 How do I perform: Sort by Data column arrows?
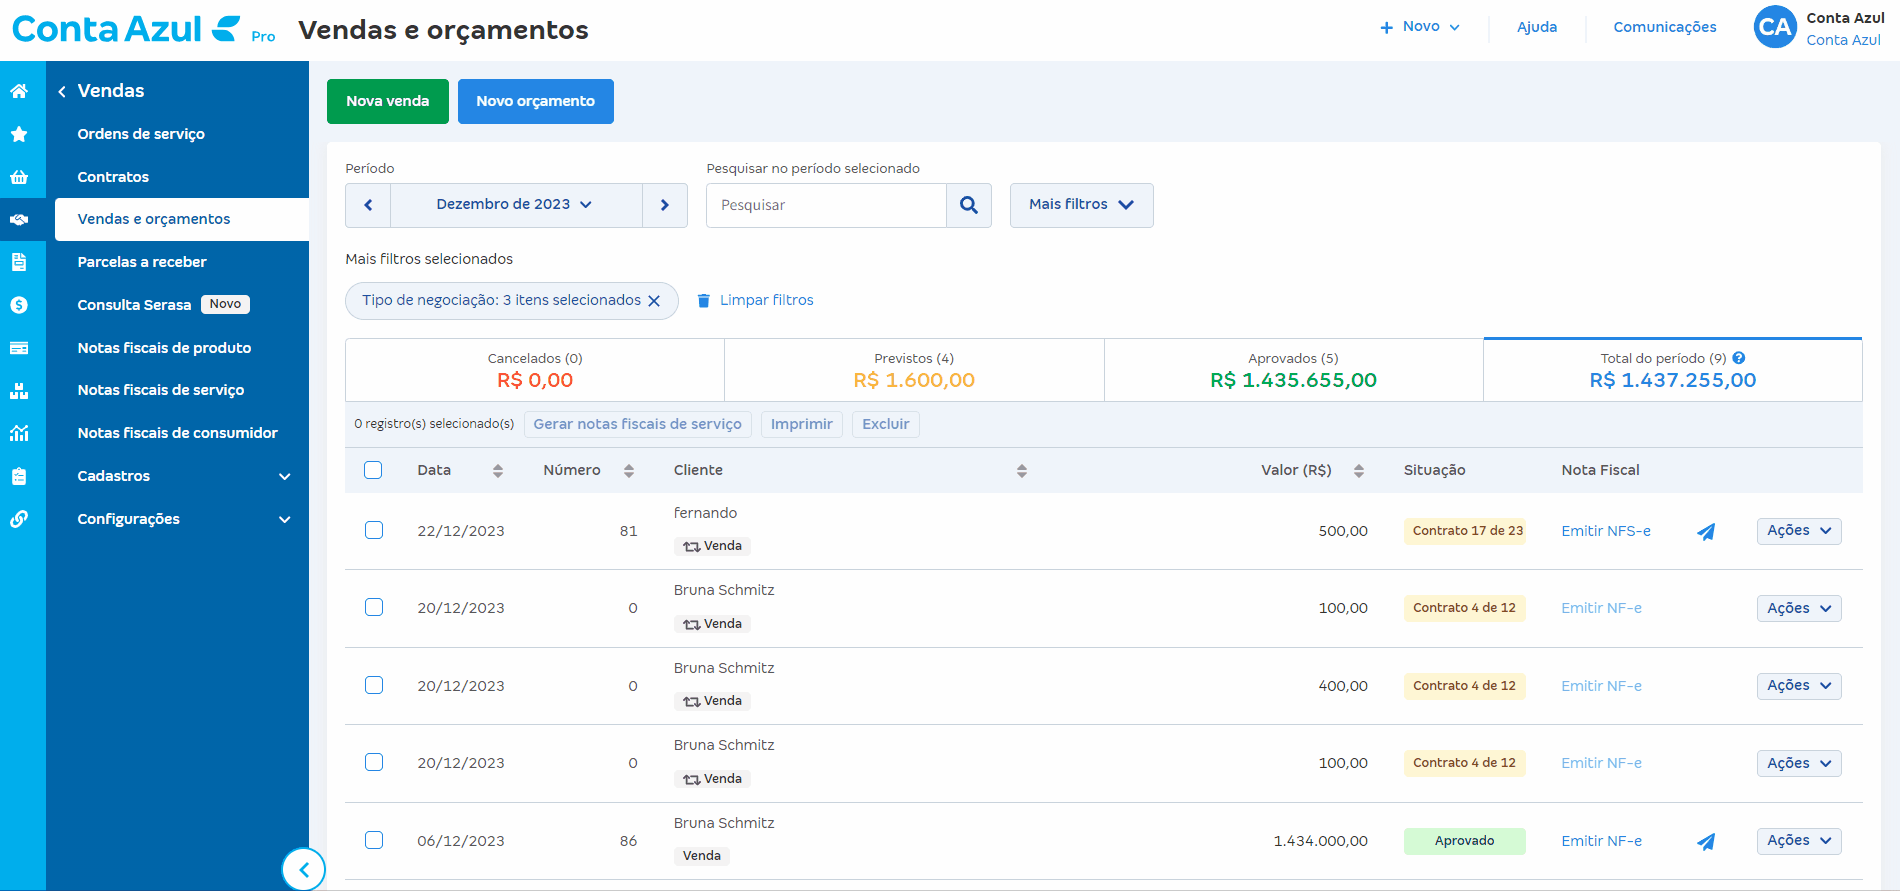point(498,471)
